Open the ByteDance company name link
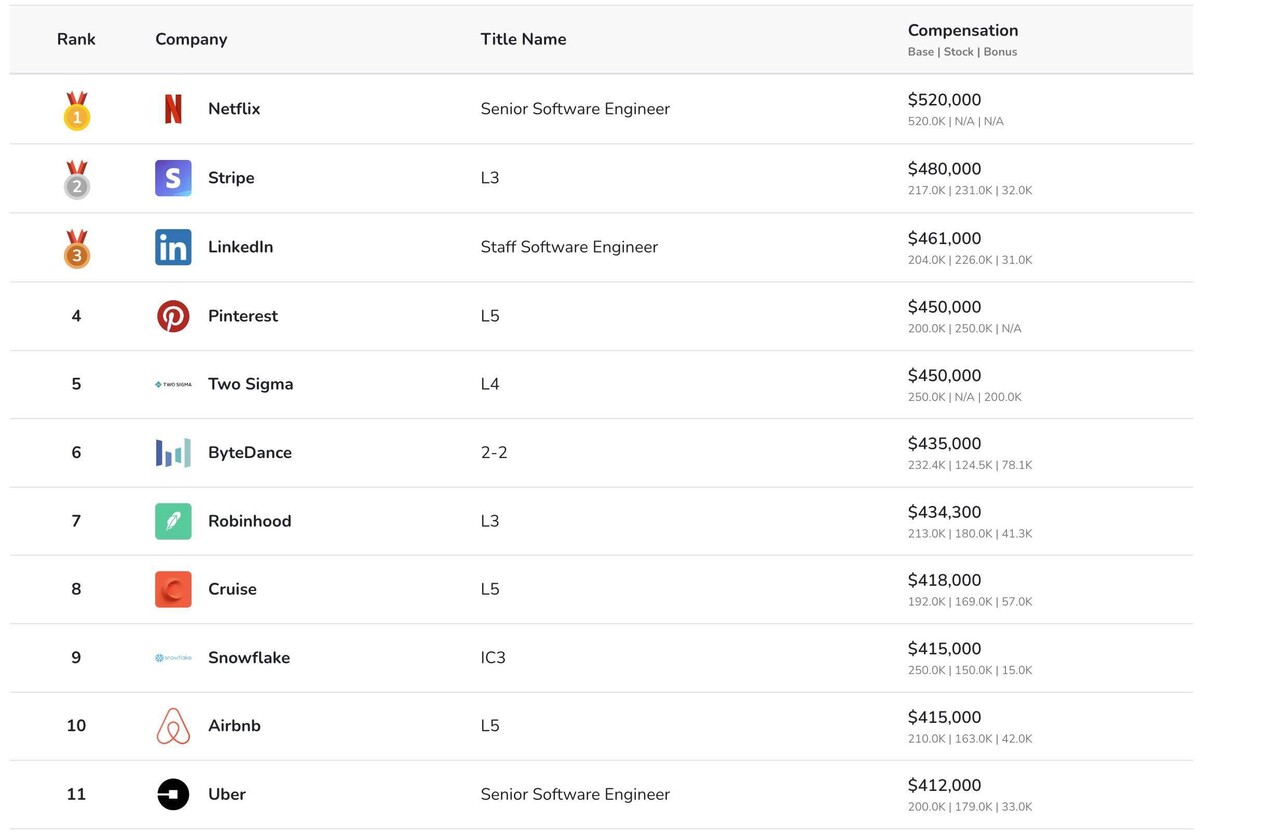This screenshot has height=833, width=1280. tap(250, 453)
